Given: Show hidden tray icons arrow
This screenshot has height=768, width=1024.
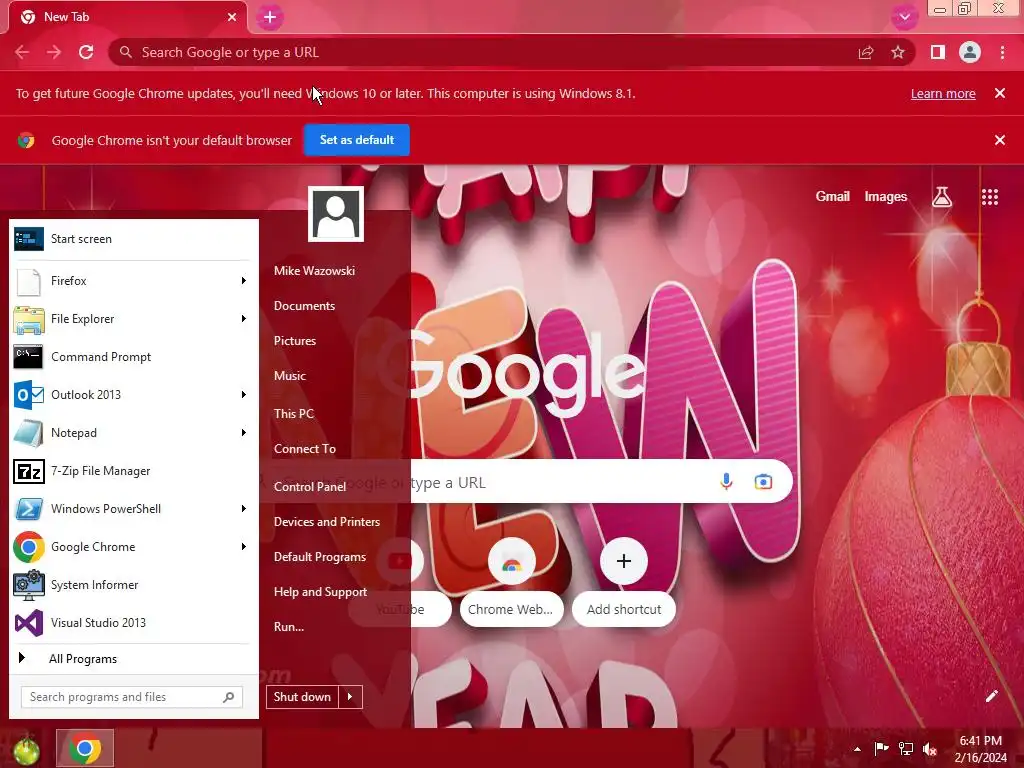Looking at the screenshot, I should click(x=857, y=749).
